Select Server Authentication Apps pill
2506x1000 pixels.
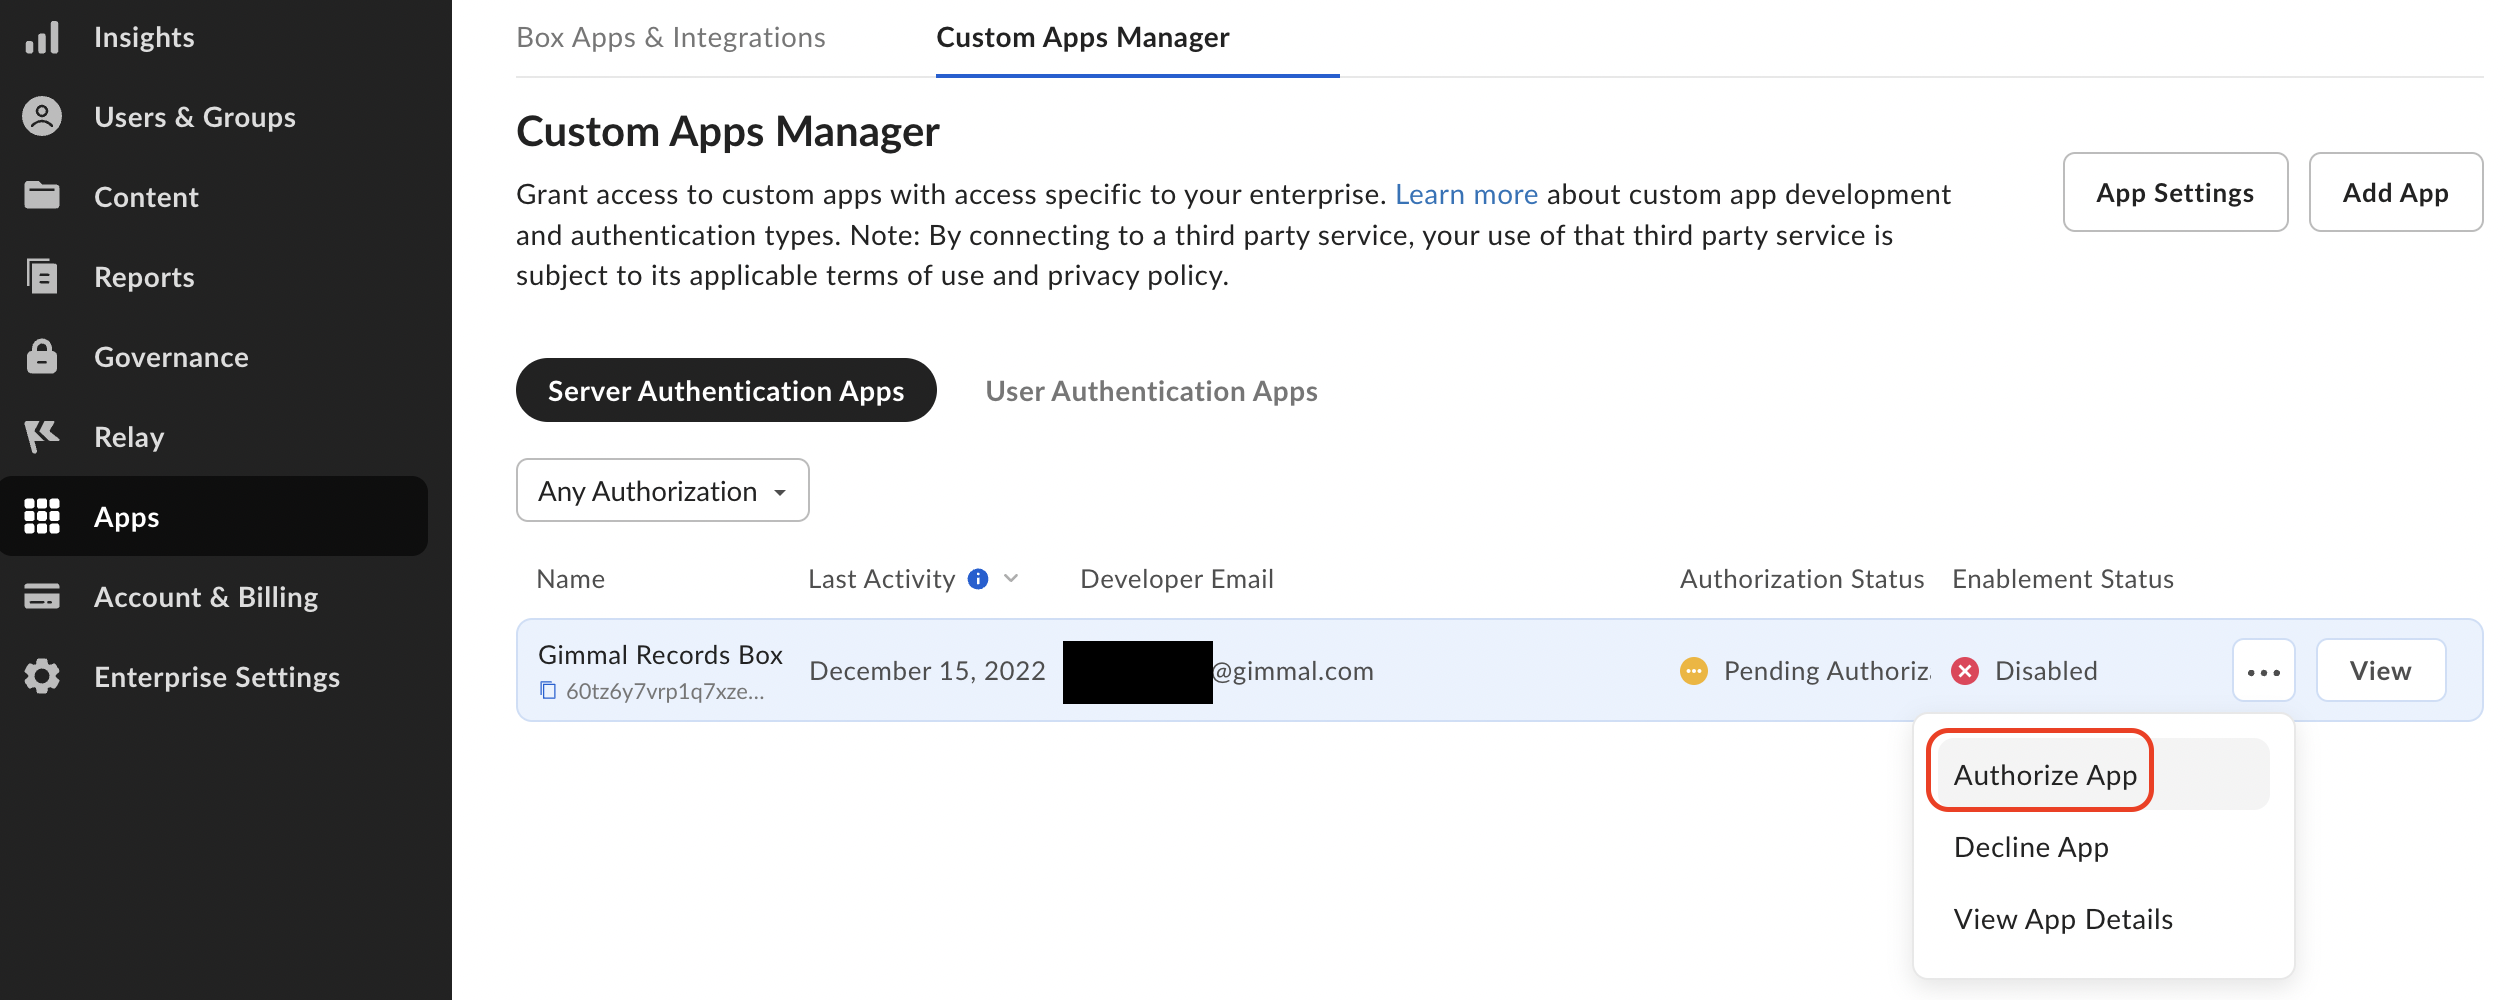point(726,391)
